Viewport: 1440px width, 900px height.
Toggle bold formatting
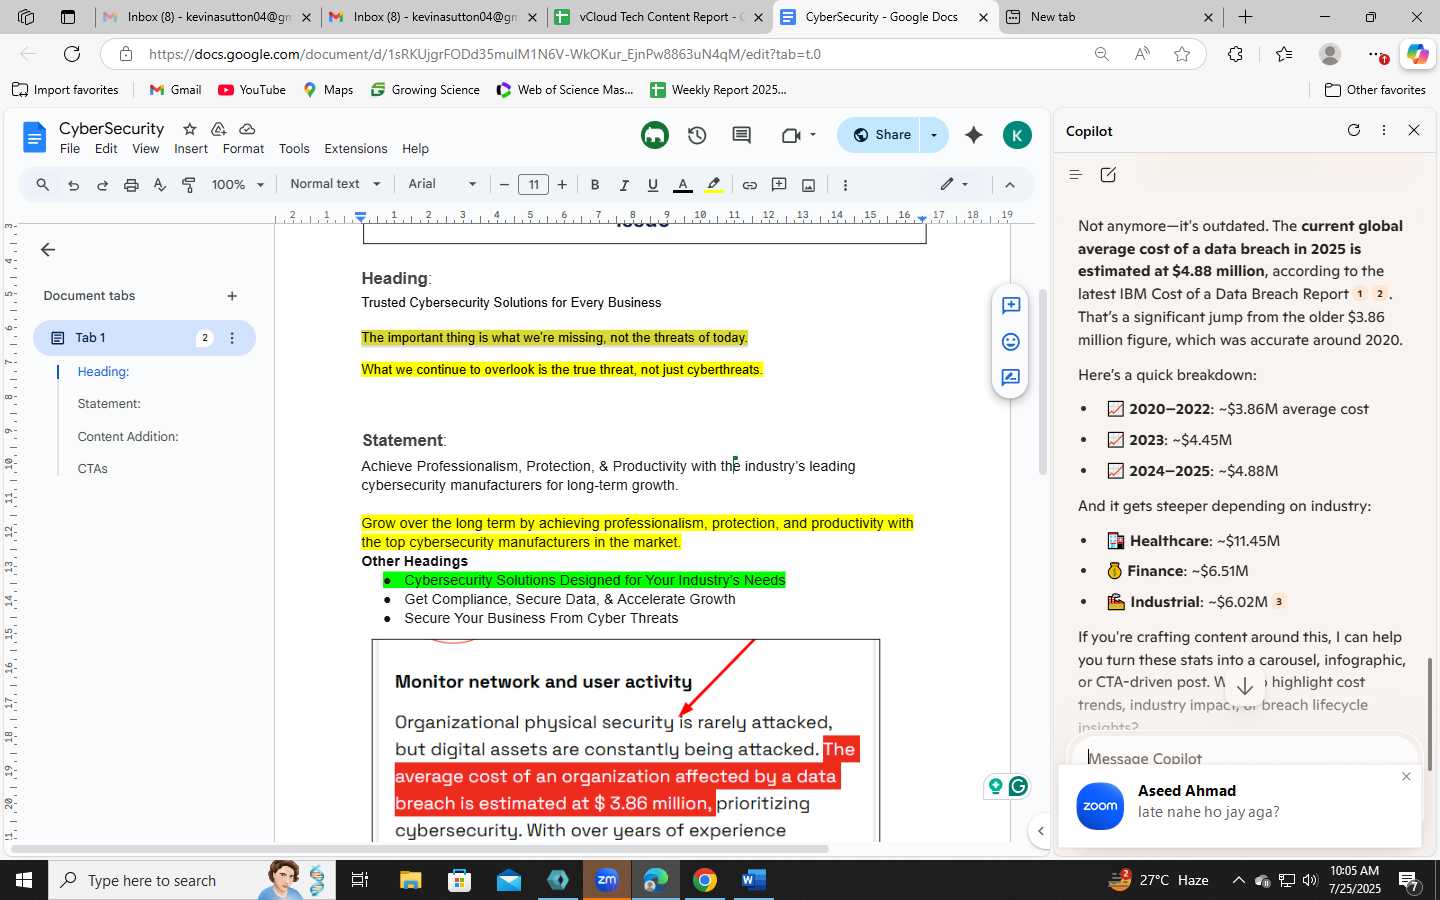(595, 185)
